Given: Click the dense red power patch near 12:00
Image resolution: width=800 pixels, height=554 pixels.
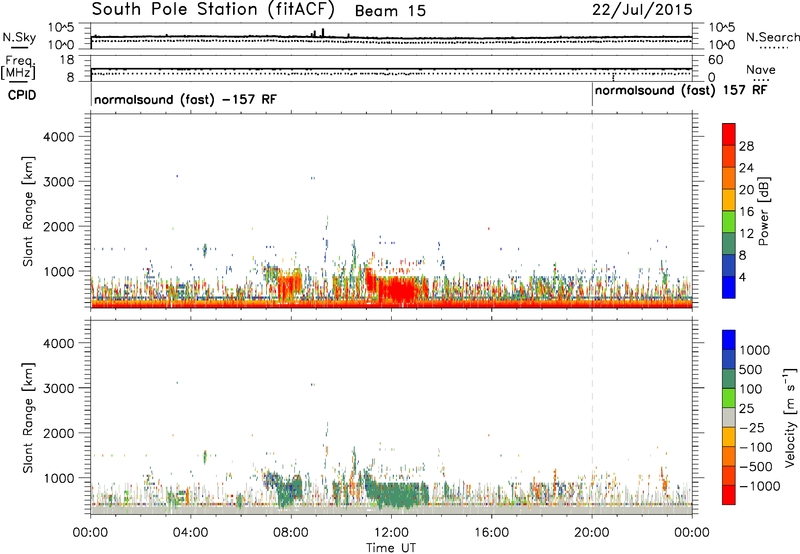Looking at the screenshot, I should pos(401,289).
